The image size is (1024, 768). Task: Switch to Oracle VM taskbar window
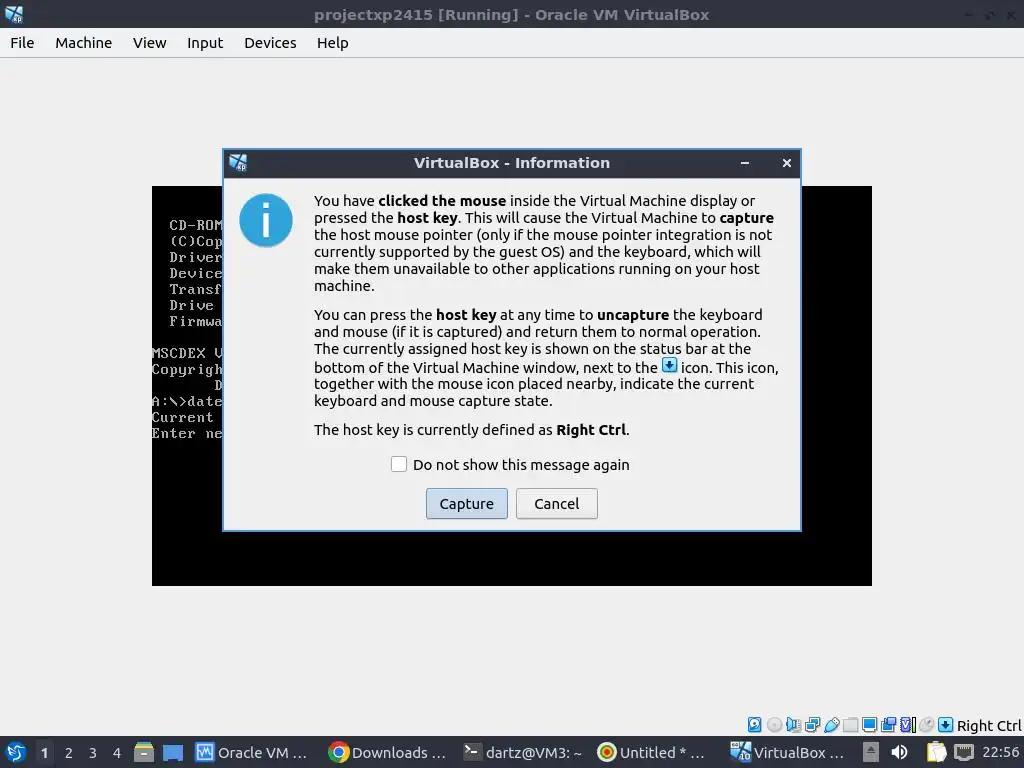[251, 752]
